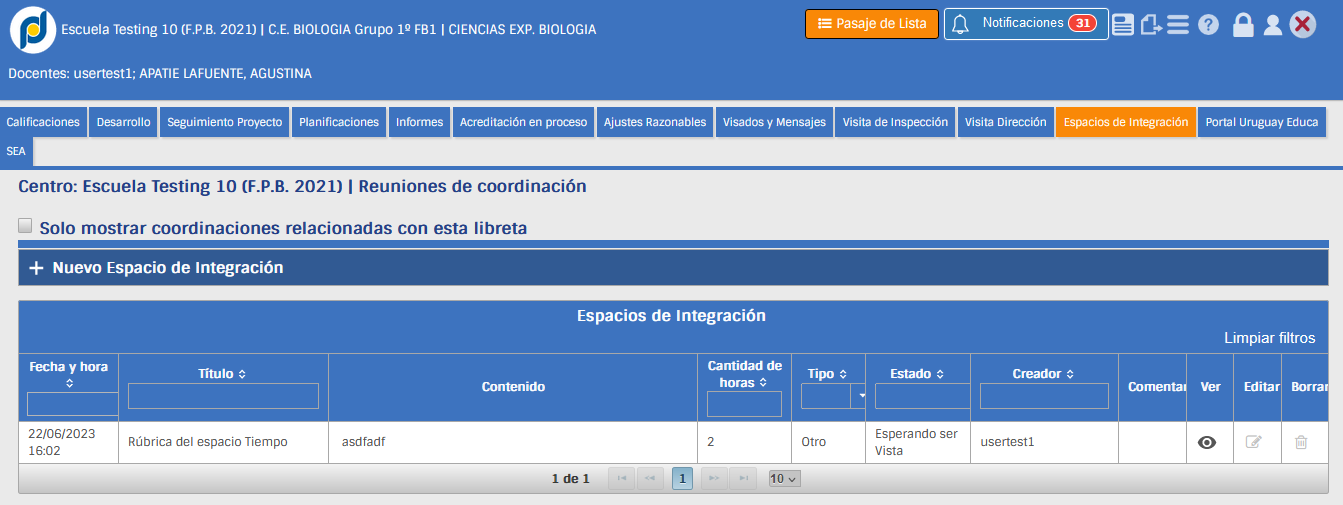1343x505 pixels.
Task: Click Limpiar filtros link
Action: click(1270, 338)
